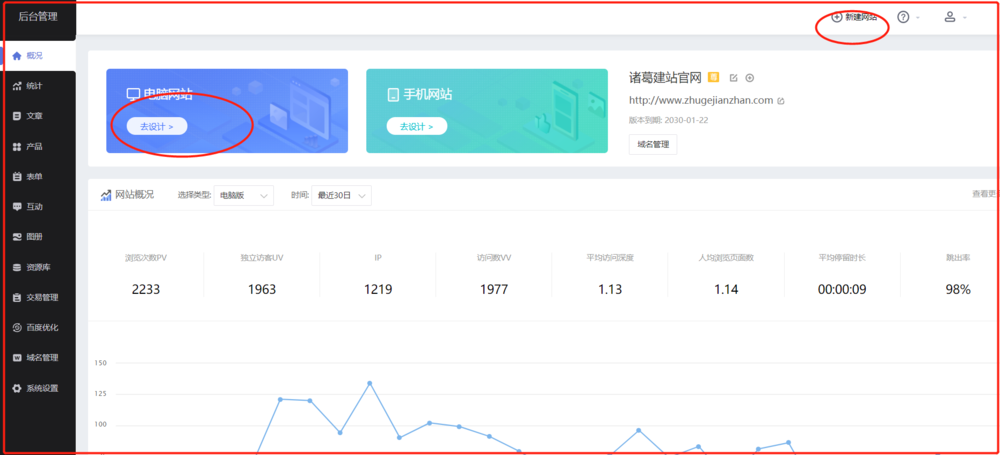
Task: Click the edit pencil icon beside 诸葛建站官网
Action: pyautogui.click(x=733, y=78)
